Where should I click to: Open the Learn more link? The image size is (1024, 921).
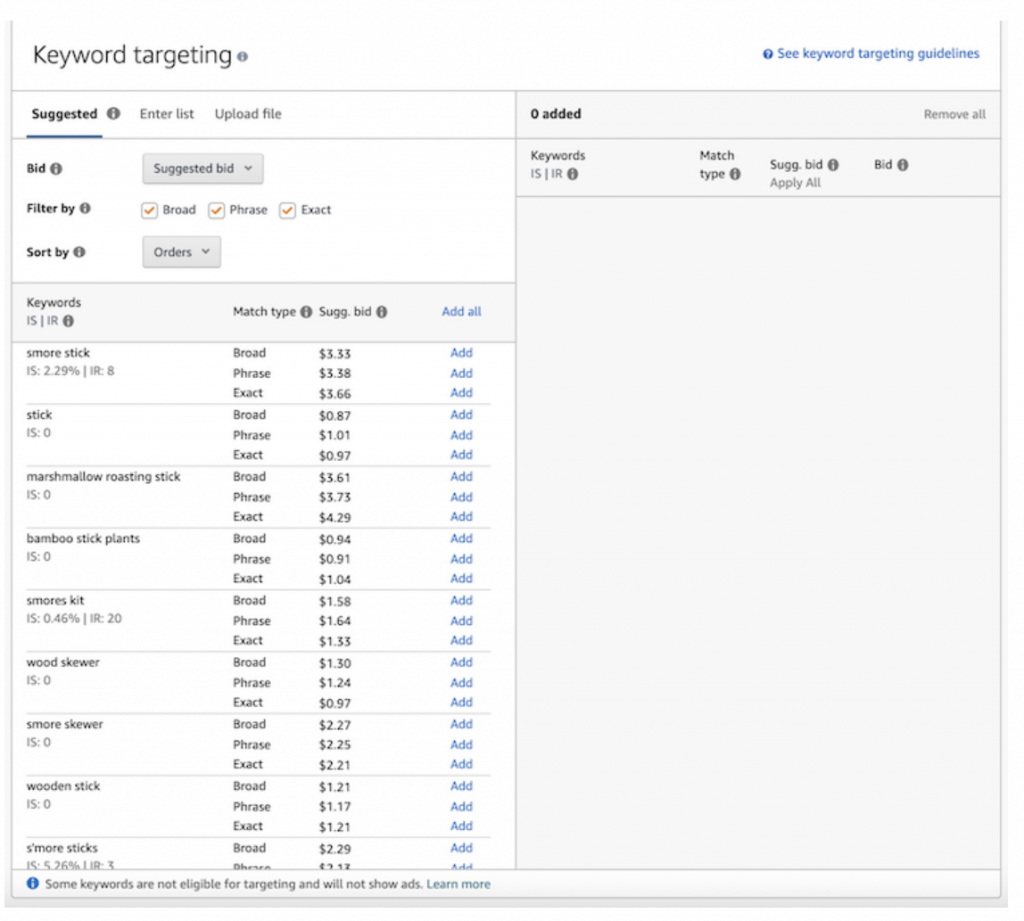click(458, 884)
